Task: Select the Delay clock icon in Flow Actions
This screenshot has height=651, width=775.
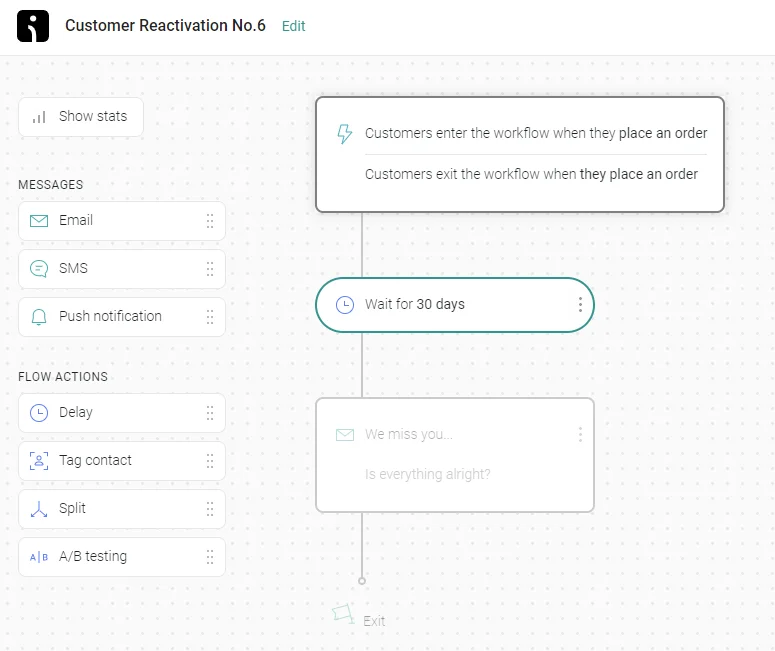Action: tap(39, 413)
